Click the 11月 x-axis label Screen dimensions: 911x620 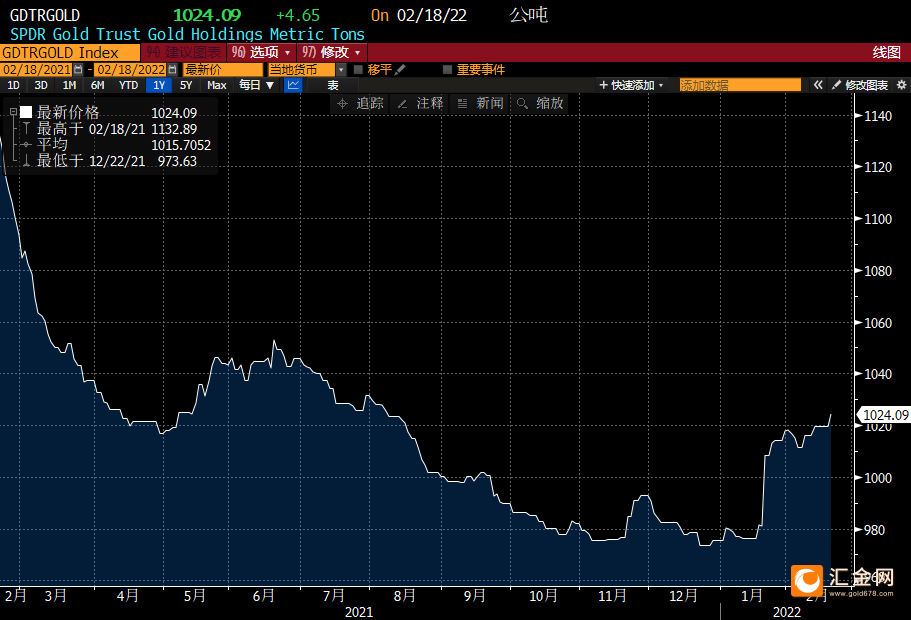point(612,596)
